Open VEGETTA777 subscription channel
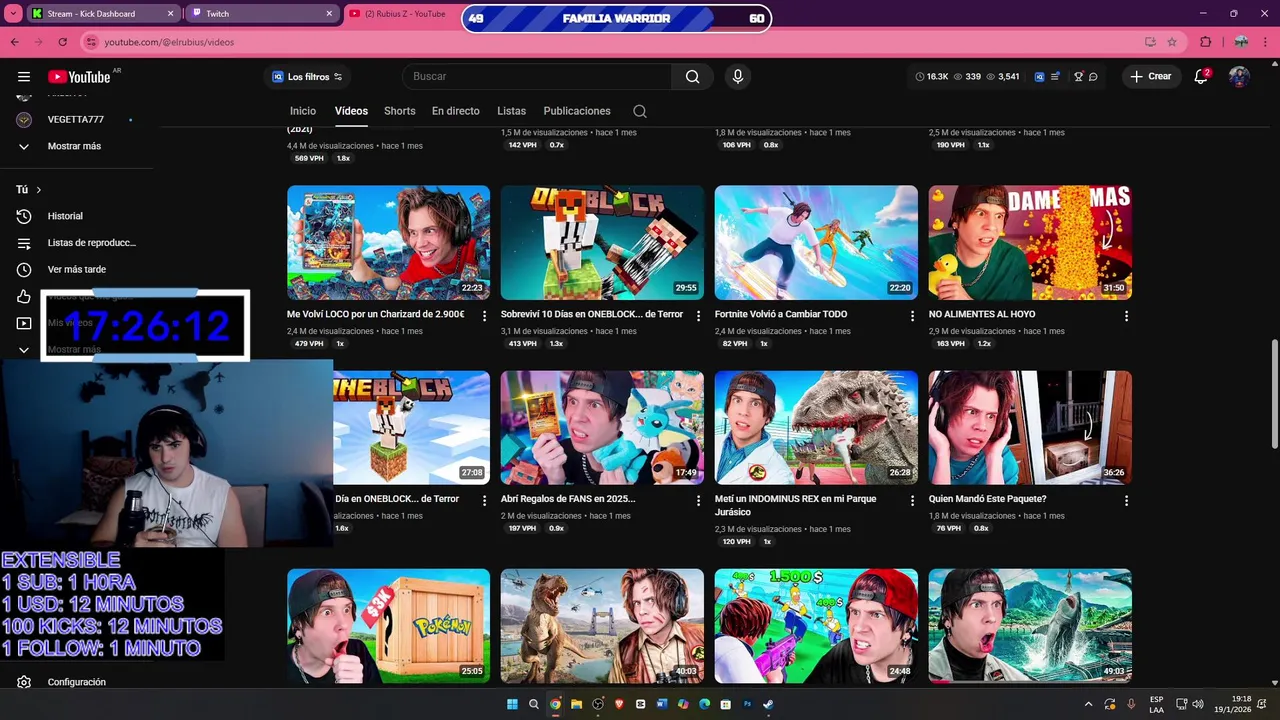This screenshot has height=720, width=1280. [77, 120]
